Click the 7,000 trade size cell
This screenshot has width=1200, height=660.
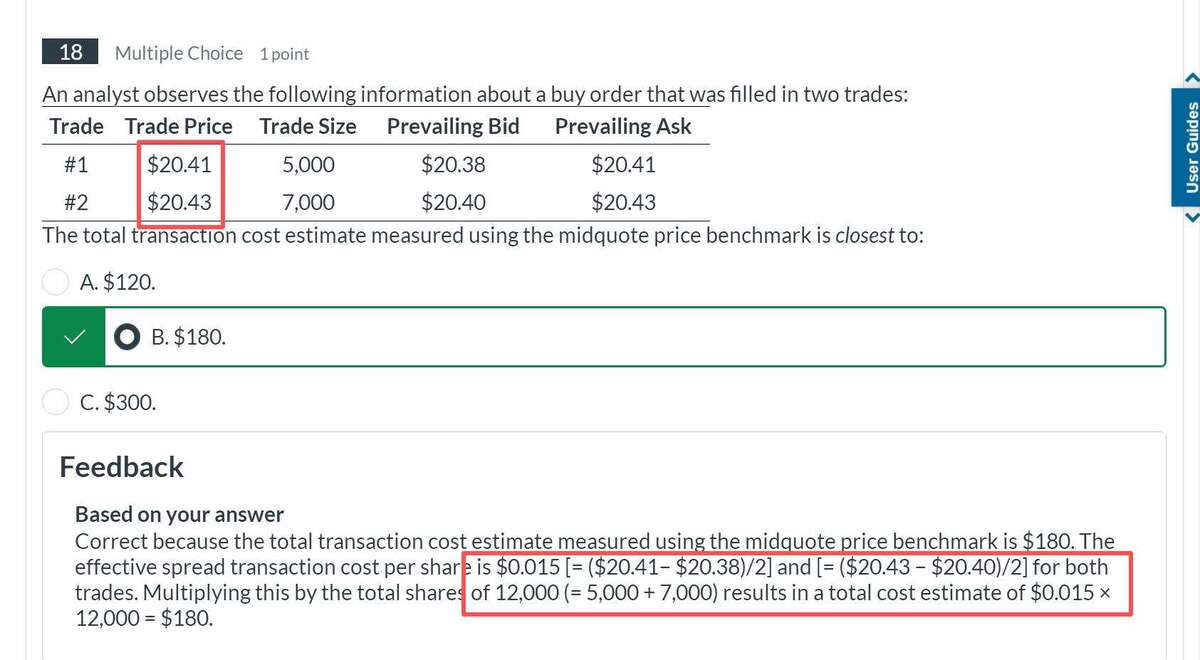click(x=308, y=203)
